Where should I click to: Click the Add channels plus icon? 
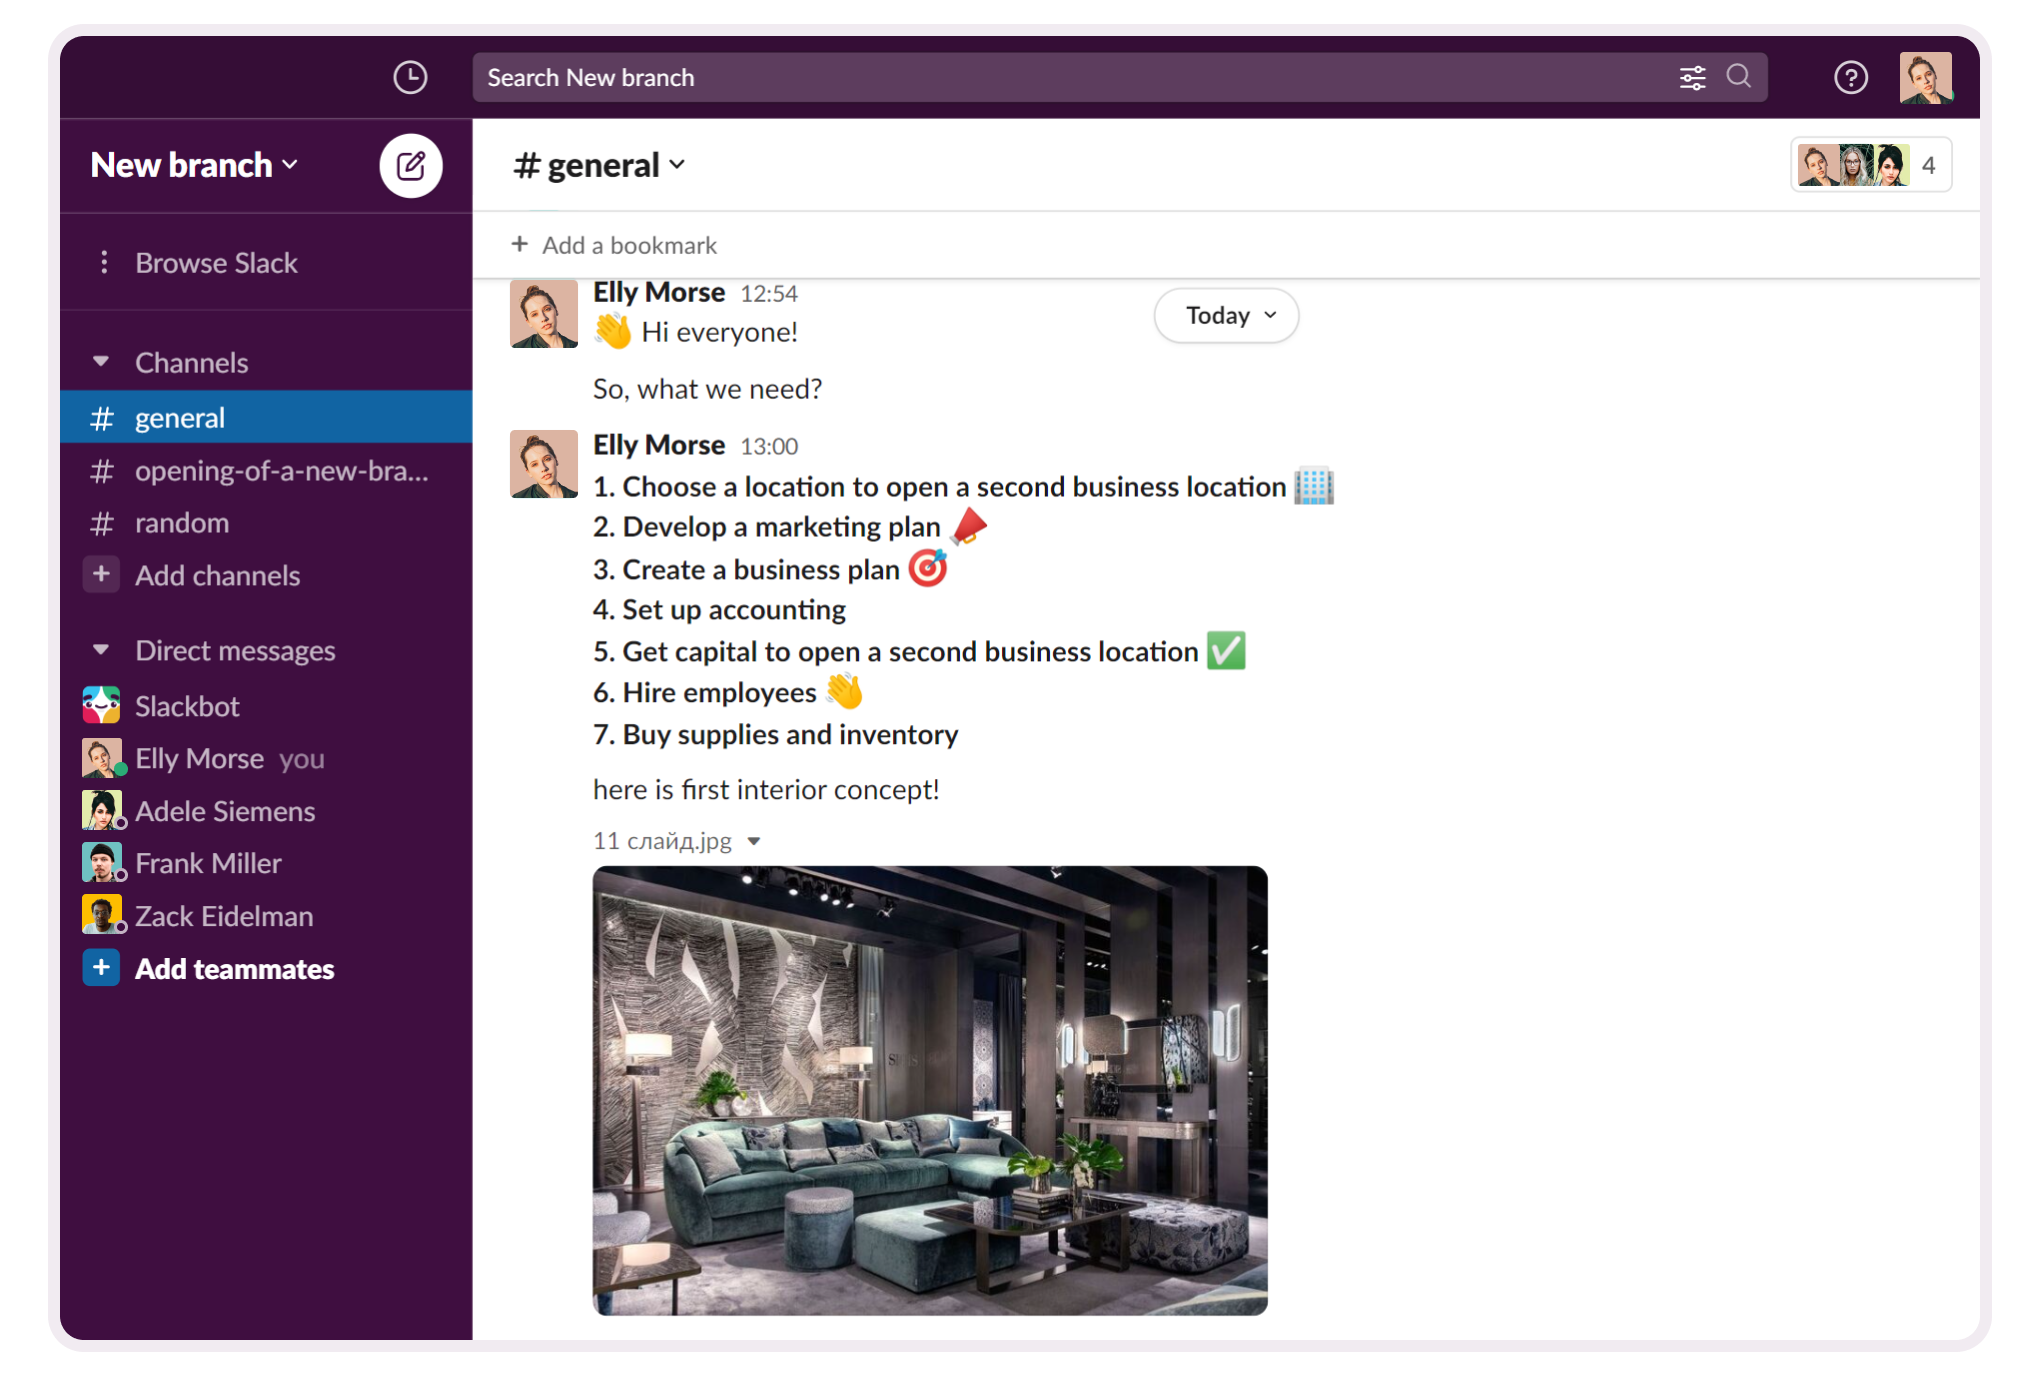(x=101, y=575)
